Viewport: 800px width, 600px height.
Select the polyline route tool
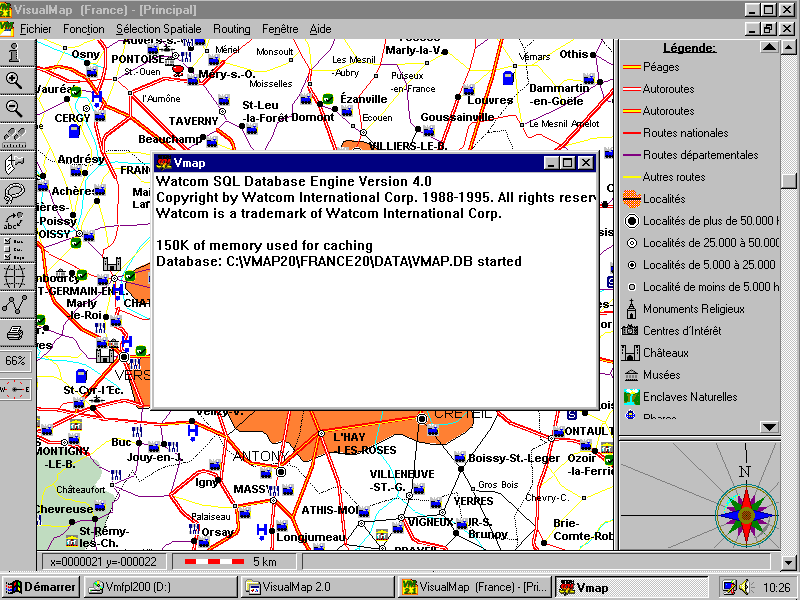tap(15, 305)
